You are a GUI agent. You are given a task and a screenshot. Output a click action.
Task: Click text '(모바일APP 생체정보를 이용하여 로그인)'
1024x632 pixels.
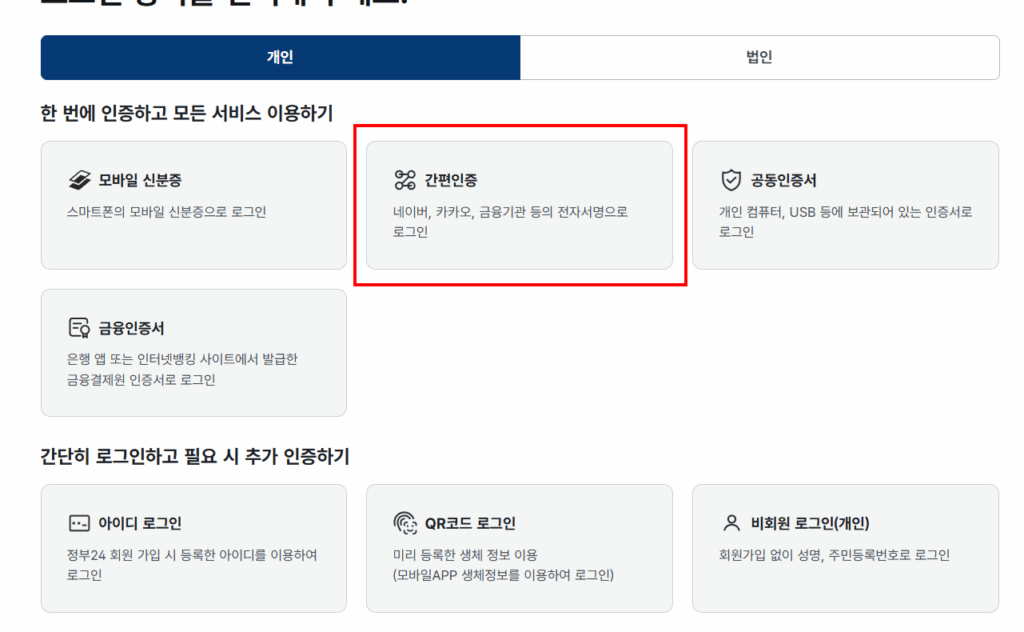[x=504, y=575]
